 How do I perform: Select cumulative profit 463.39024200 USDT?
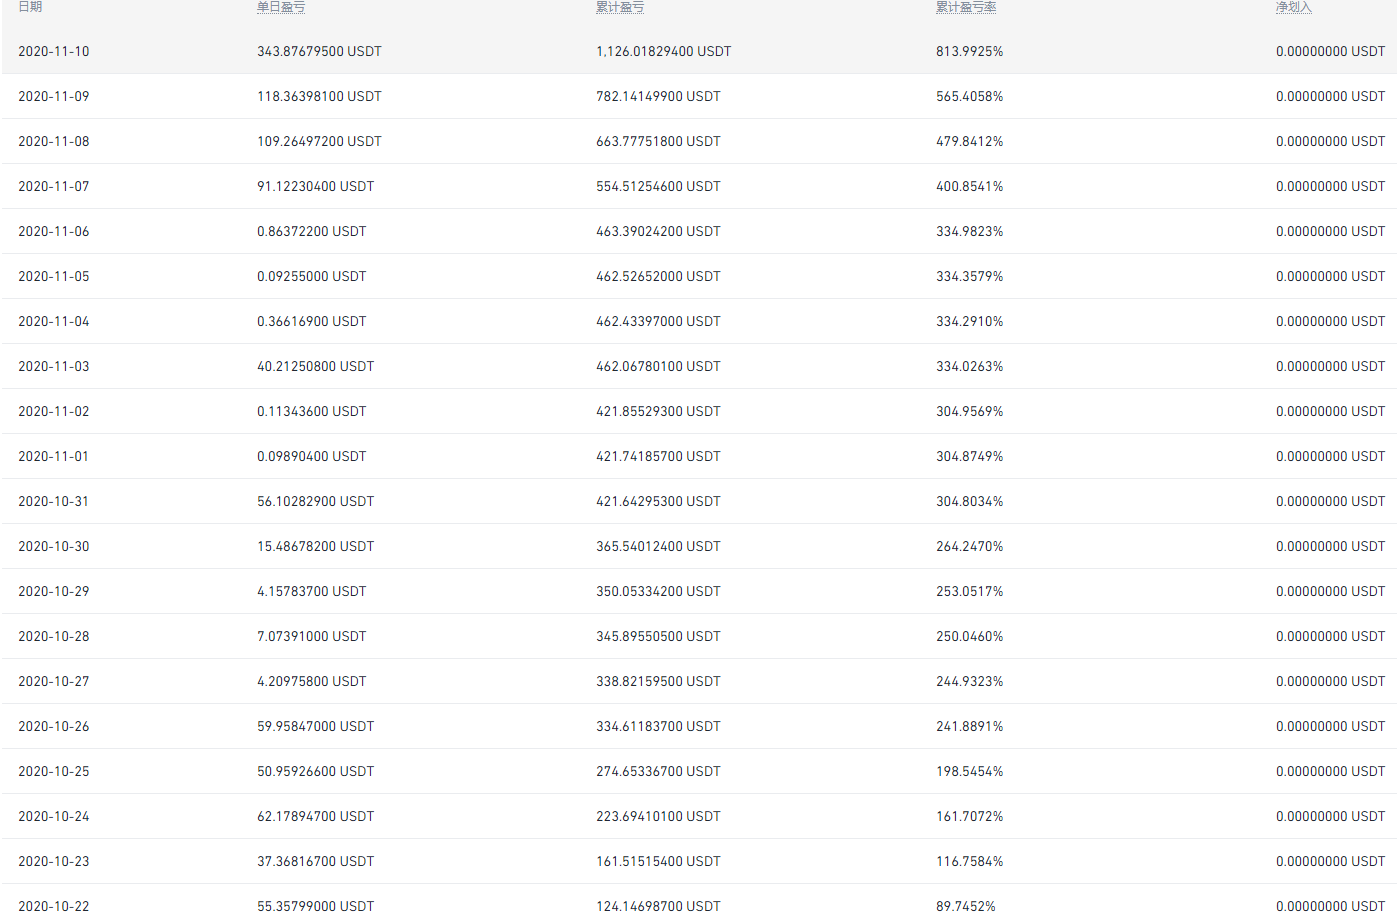point(658,231)
